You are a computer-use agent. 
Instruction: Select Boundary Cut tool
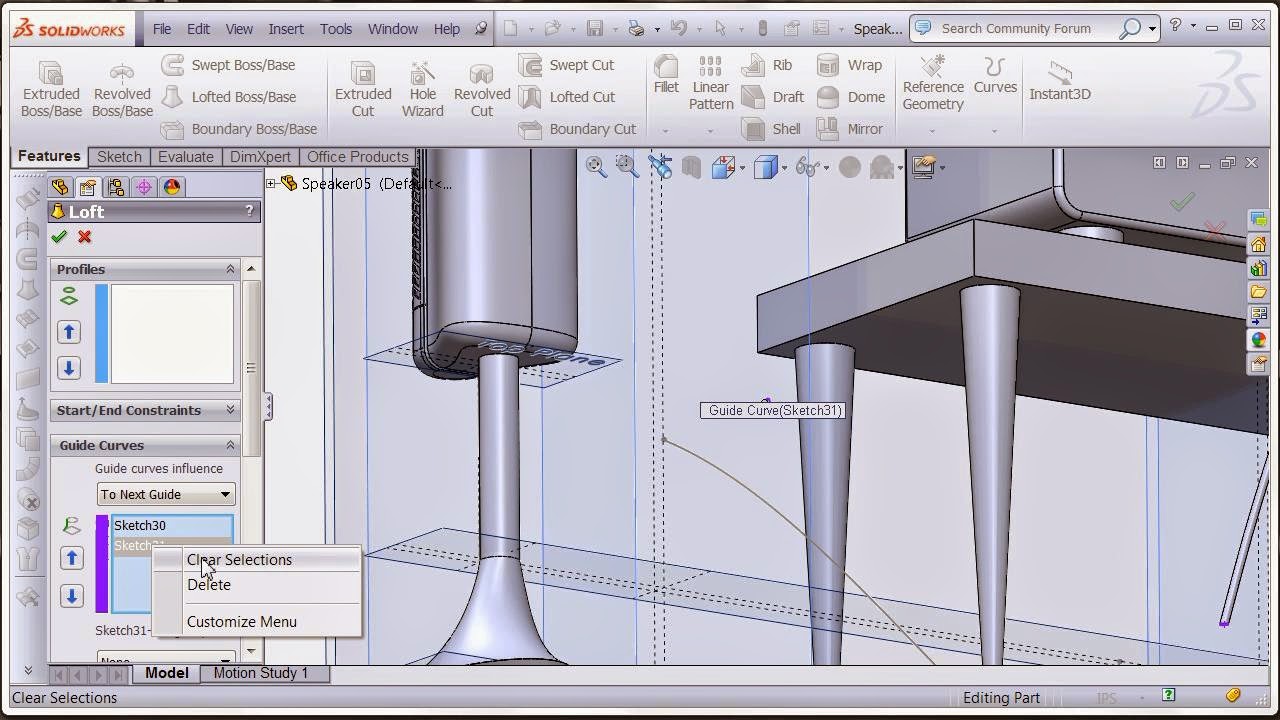[x=578, y=129]
